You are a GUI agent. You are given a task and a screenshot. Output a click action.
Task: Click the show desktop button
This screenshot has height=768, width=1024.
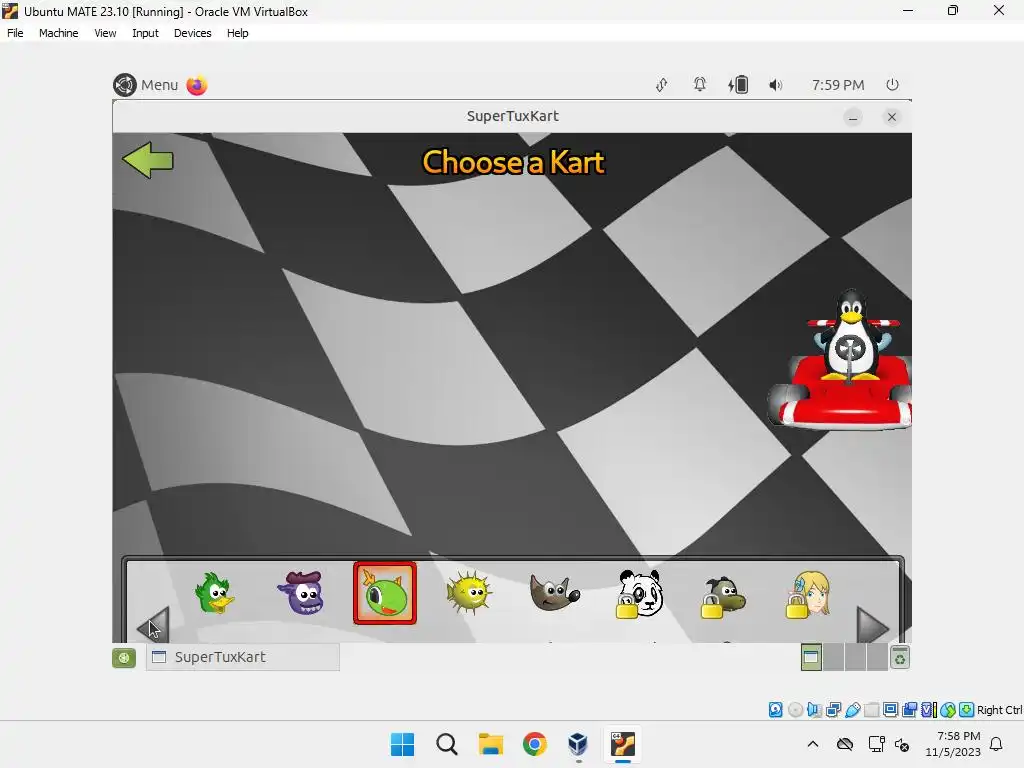click(x=123, y=658)
